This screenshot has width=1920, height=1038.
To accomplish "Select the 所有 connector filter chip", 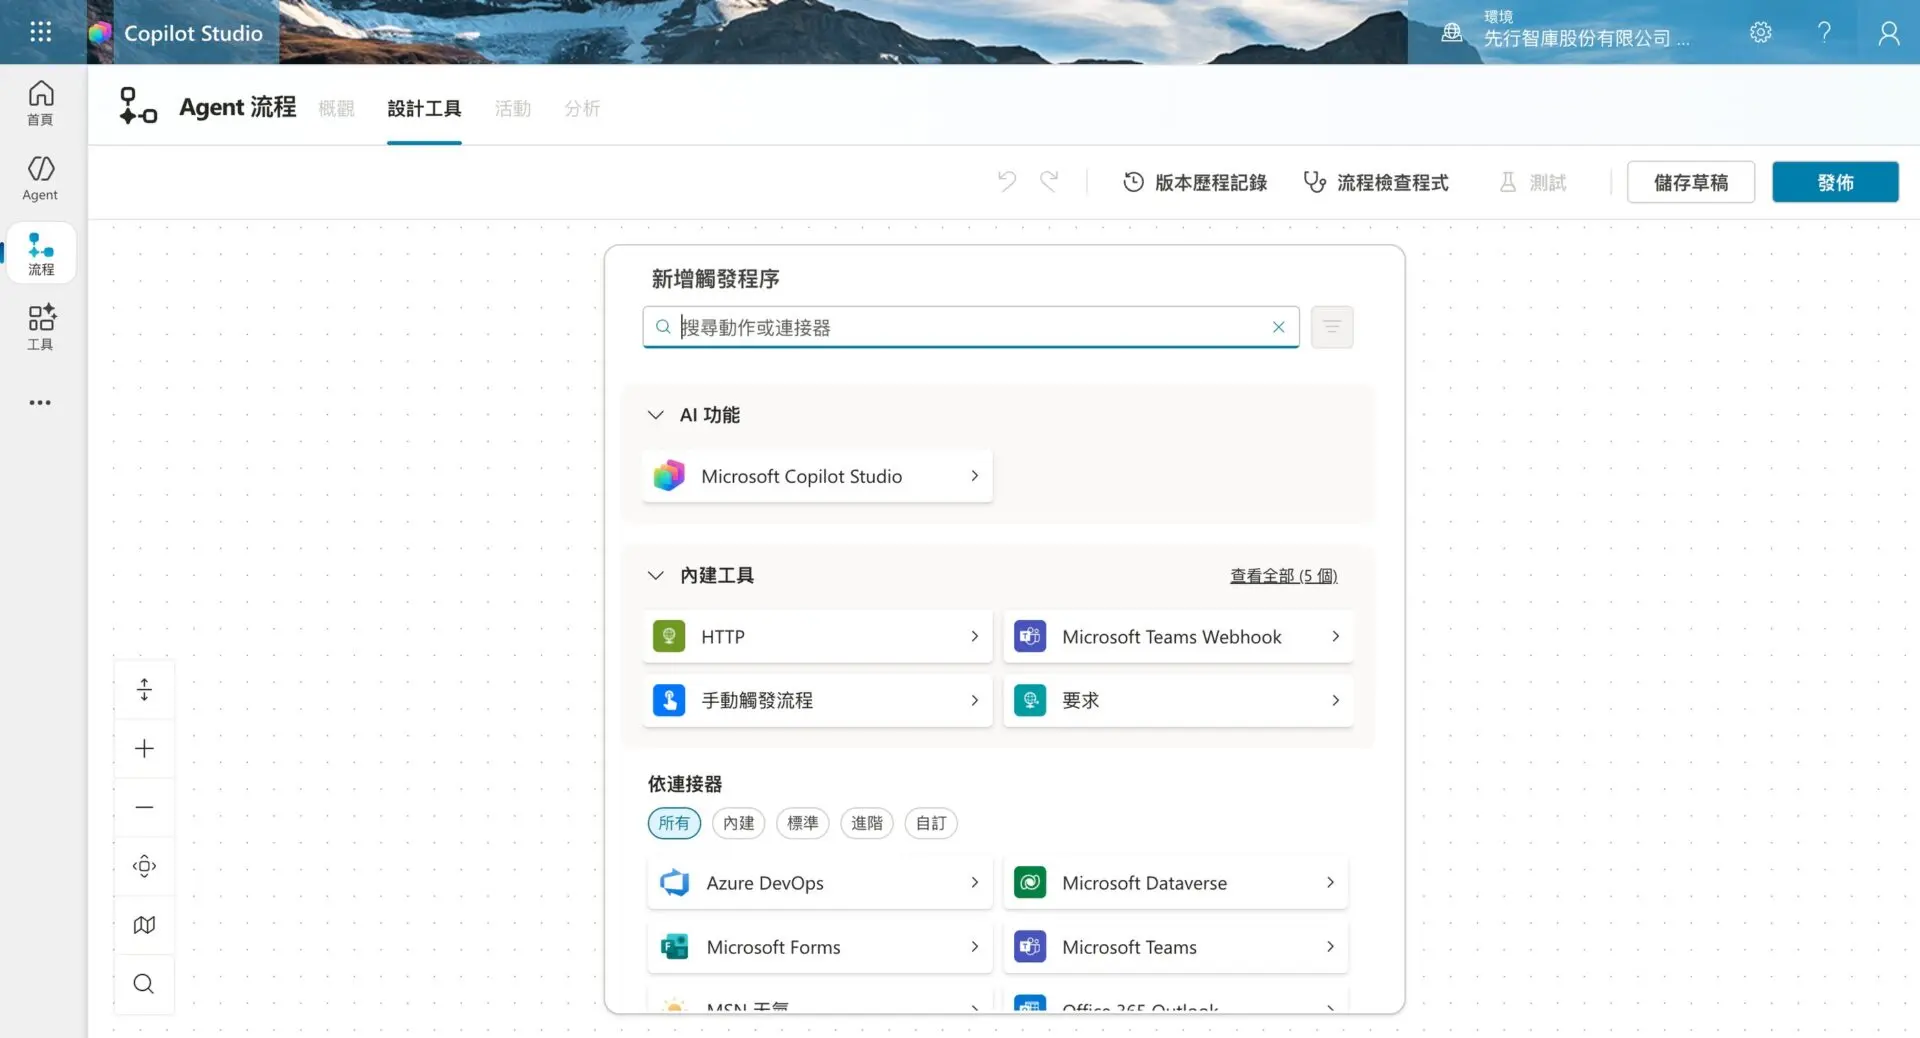I will (x=674, y=823).
